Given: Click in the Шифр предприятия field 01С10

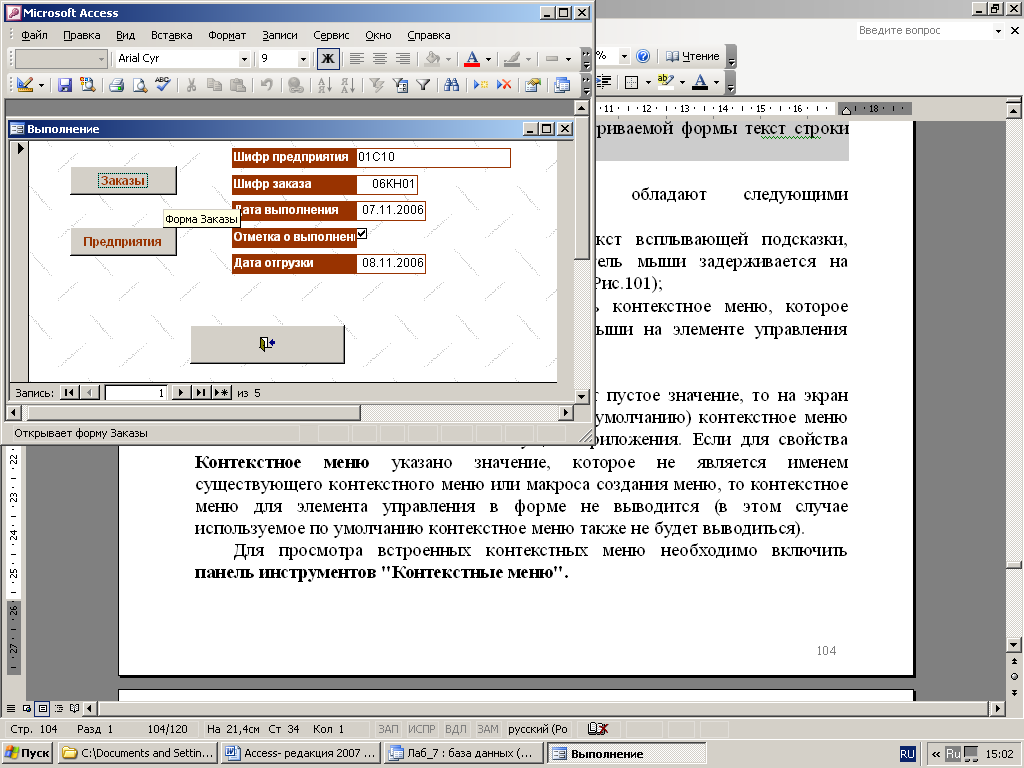Looking at the screenshot, I should (x=433, y=157).
